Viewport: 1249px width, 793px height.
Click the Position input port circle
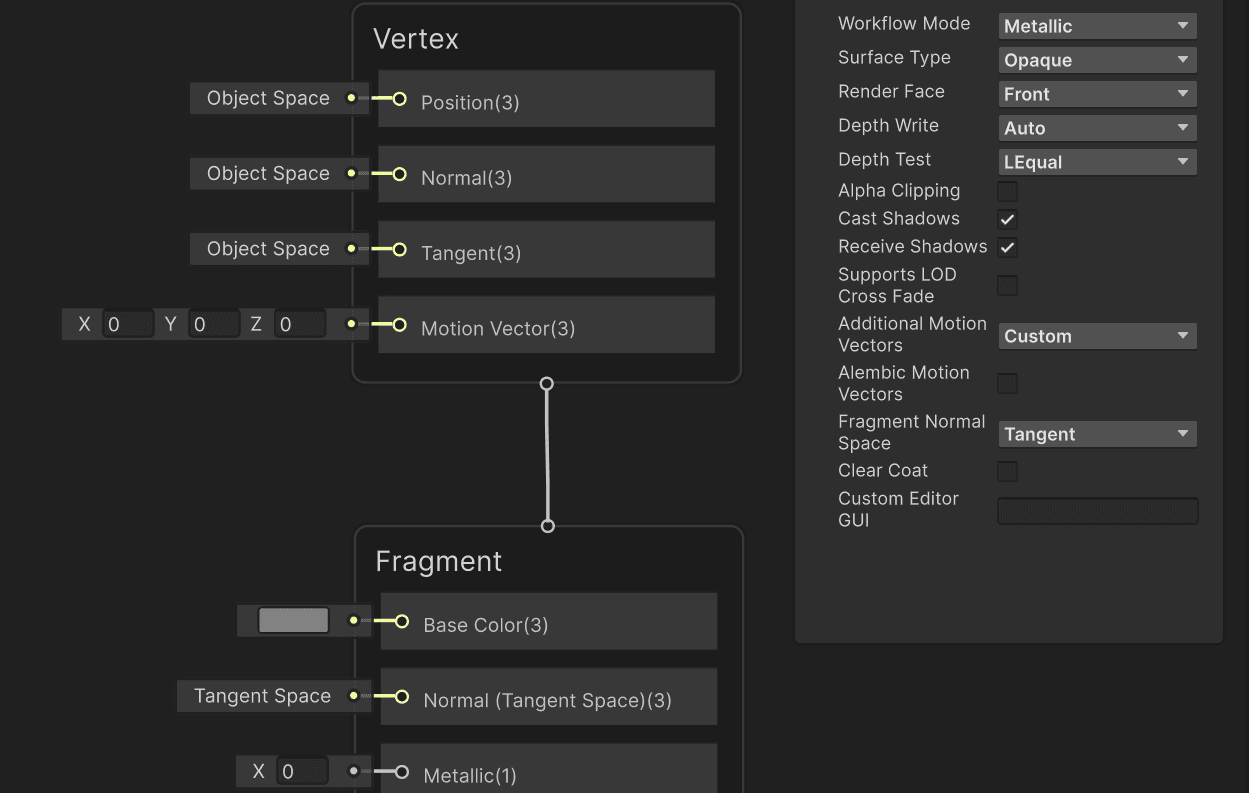[x=400, y=99]
